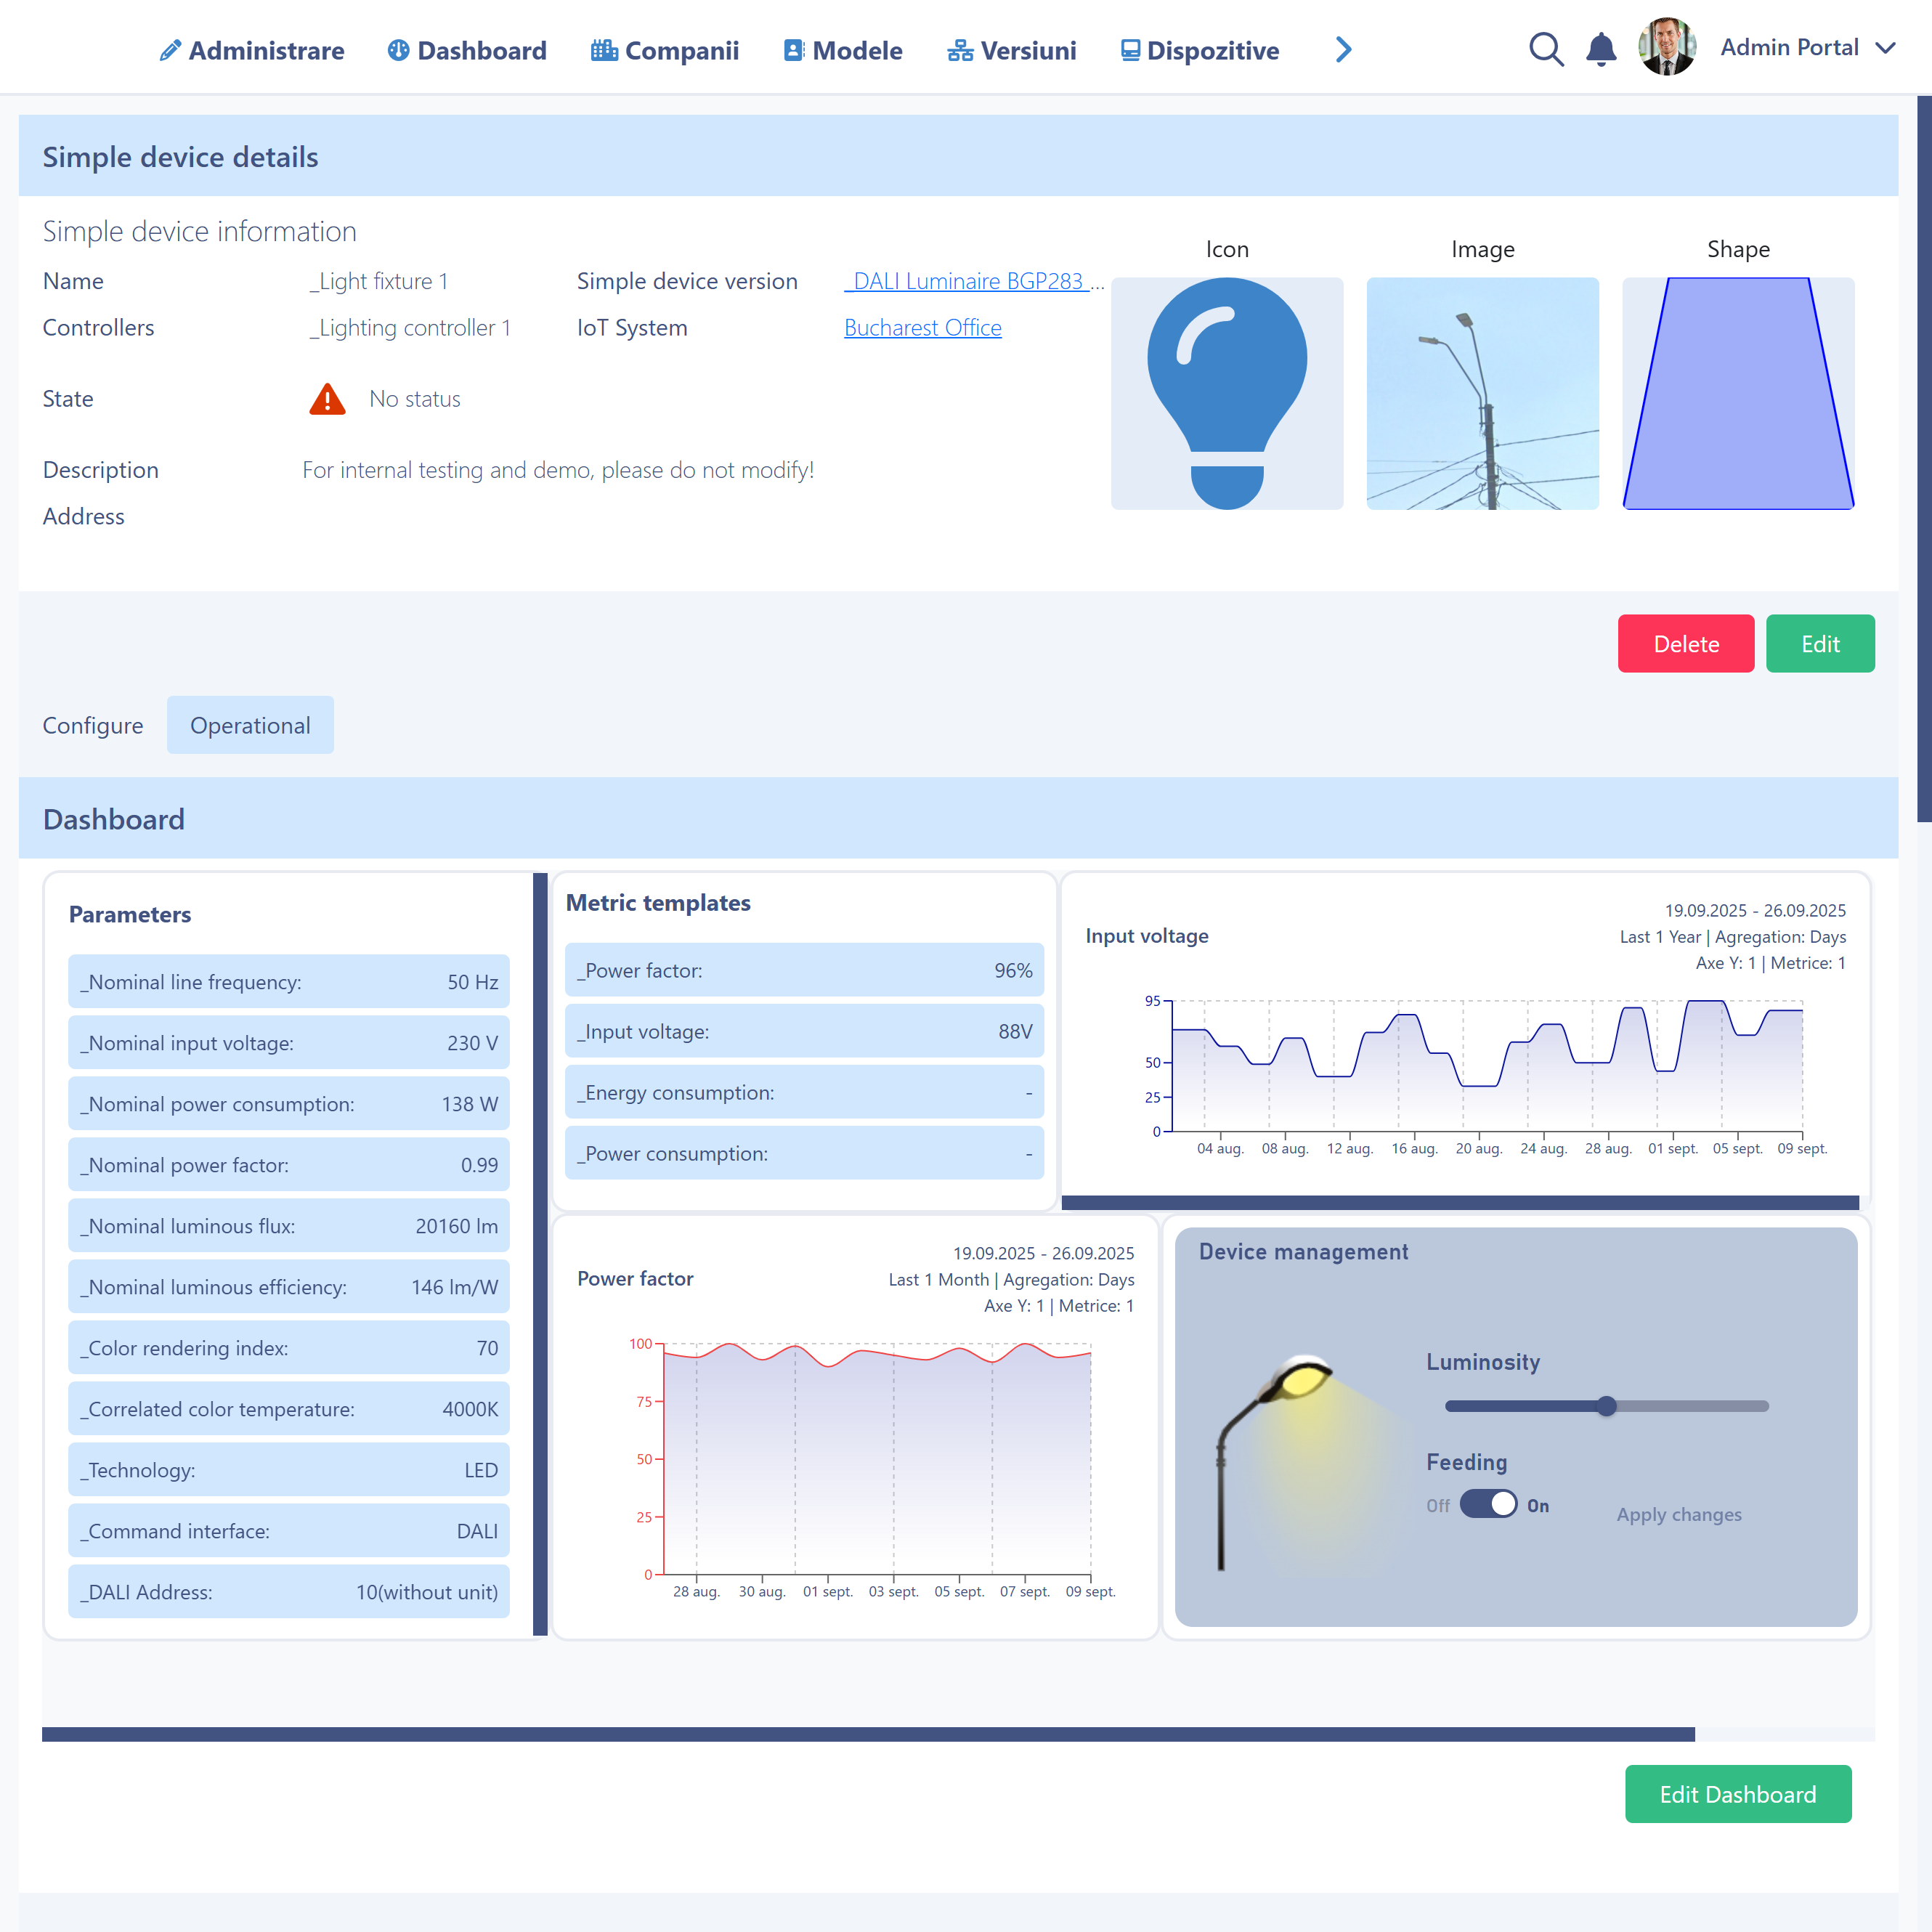The image size is (1932, 1932).
Task: Click the light bulb device icon
Action: tap(1227, 393)
